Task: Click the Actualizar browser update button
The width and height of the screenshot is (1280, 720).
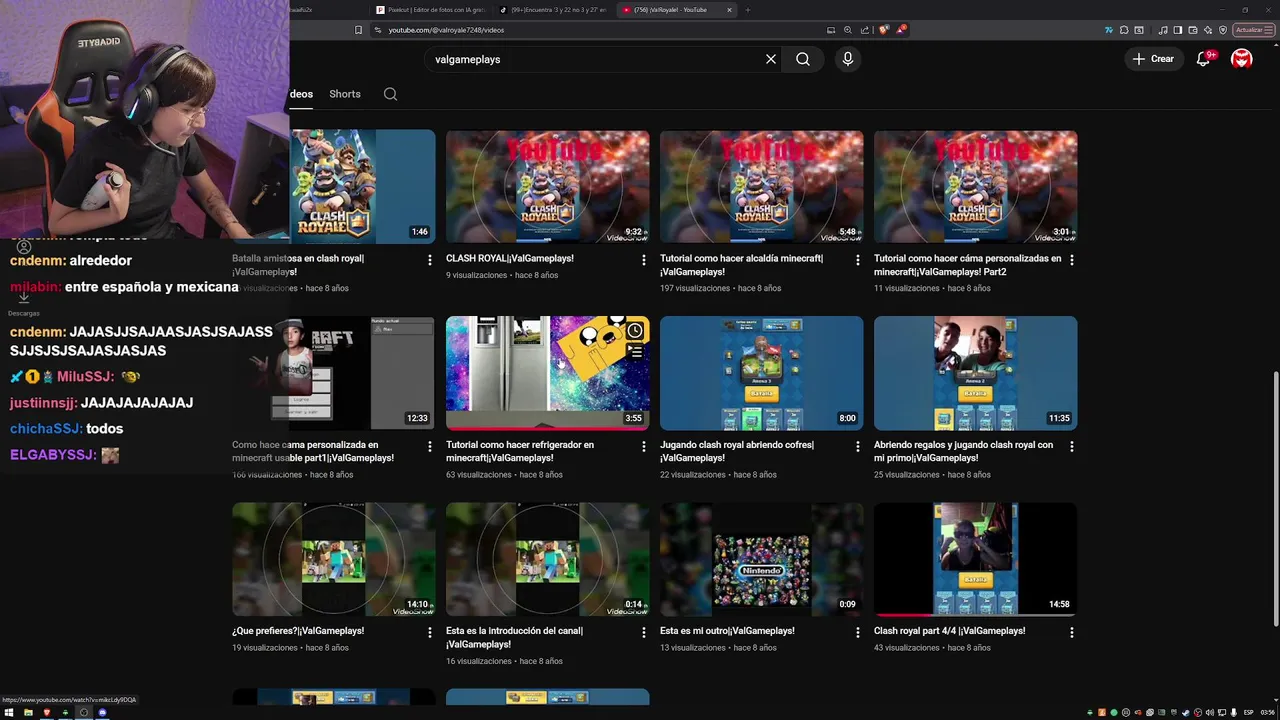Action: 1254,30
